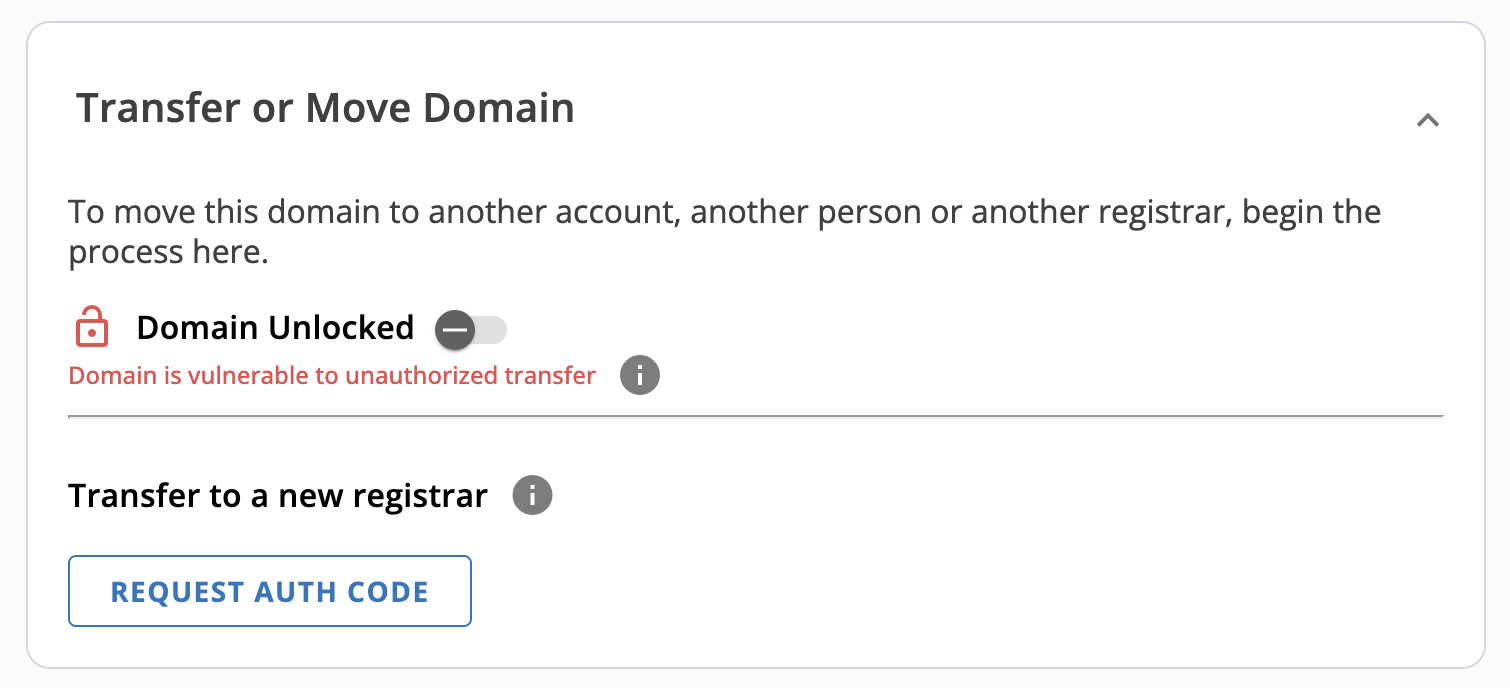The width and height of the screenshot is (1510, 688).
Task: Click the red unauthorized transfer warning text
Action: click(332, 376)
